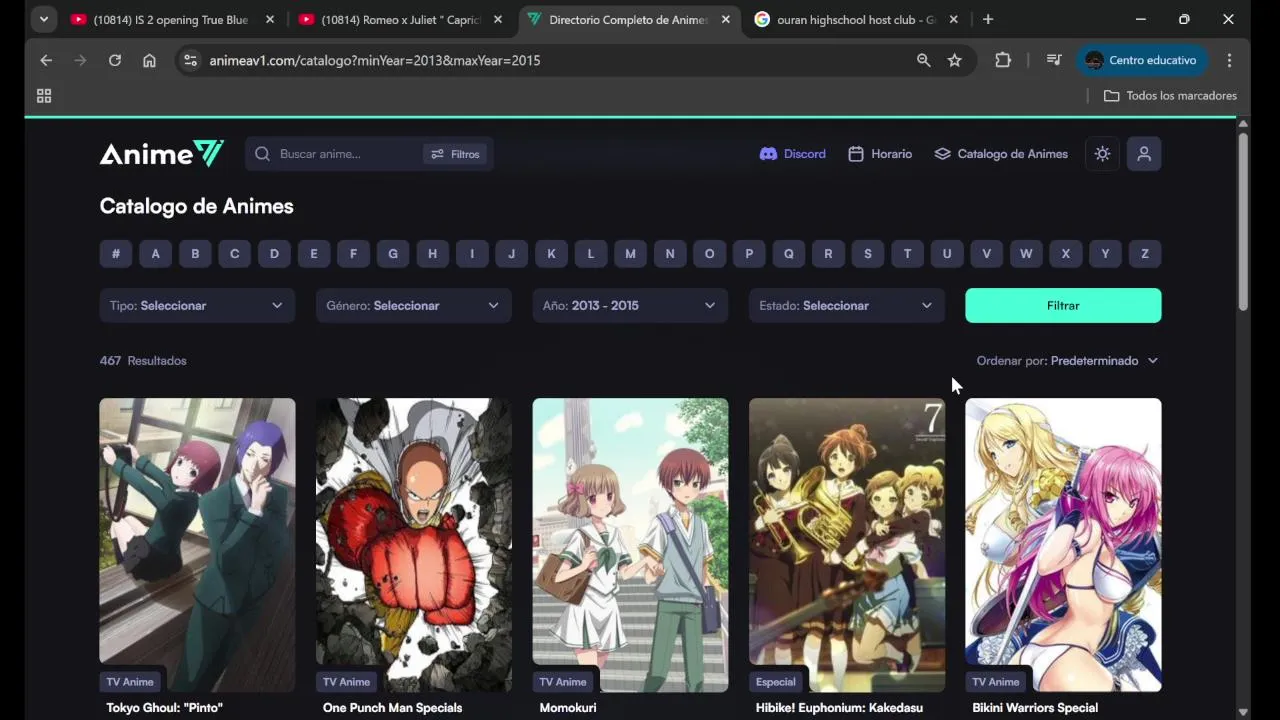This screenshot has width=1280, height=720.
Task: Filter animes by letter L
Action: point(591,254)
